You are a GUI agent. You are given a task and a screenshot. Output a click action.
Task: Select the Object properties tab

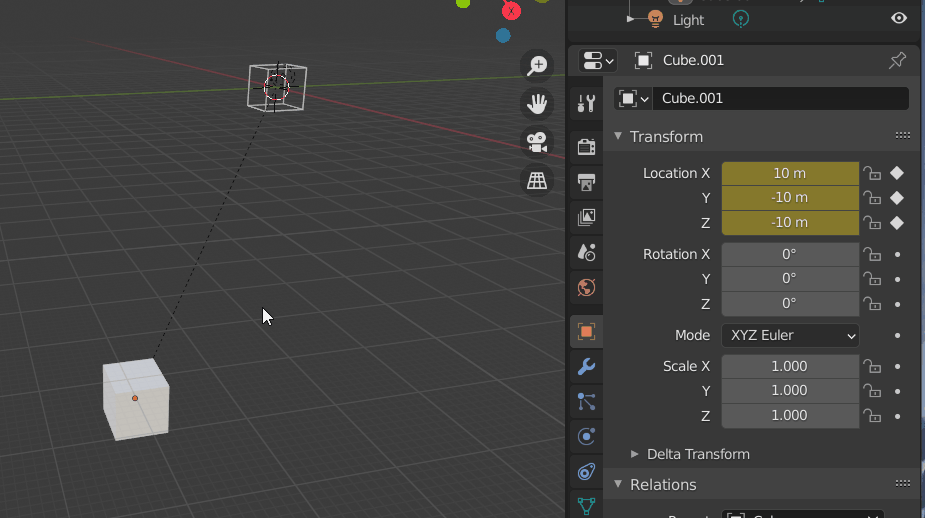click(x=586, y=332)
